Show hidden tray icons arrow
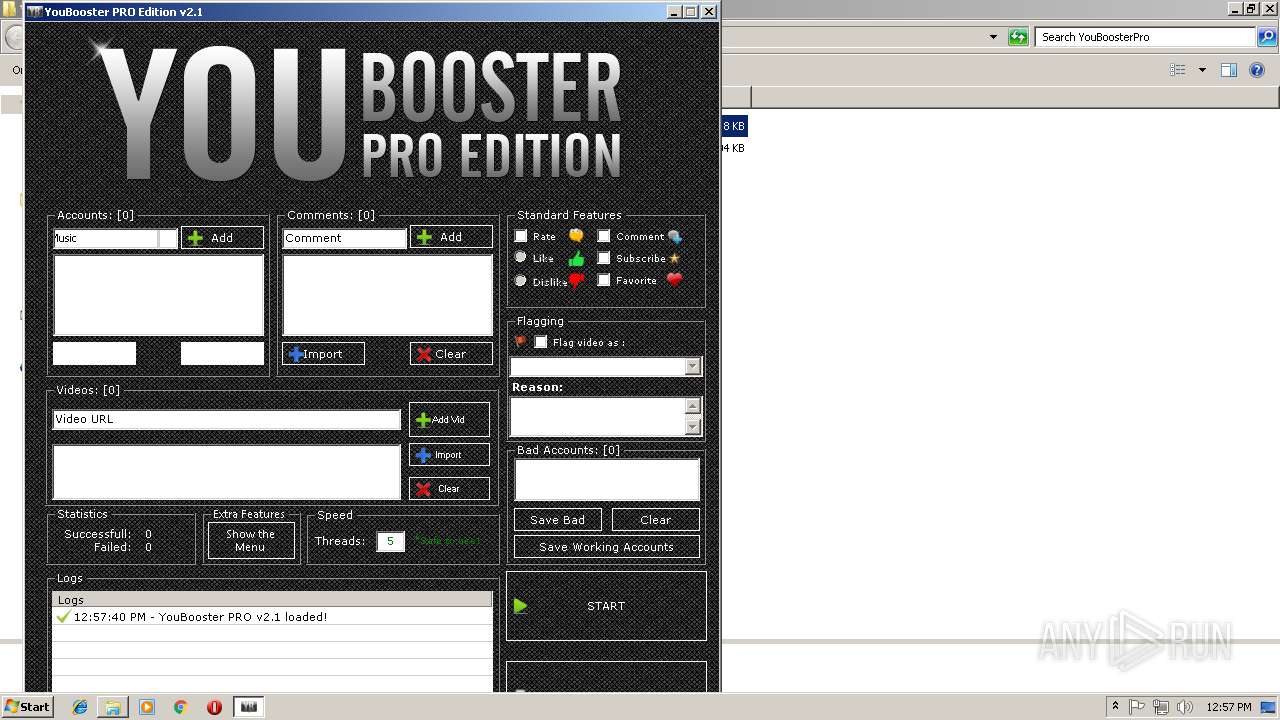This screenshot has height=720, width=1280. point(1115,707)
